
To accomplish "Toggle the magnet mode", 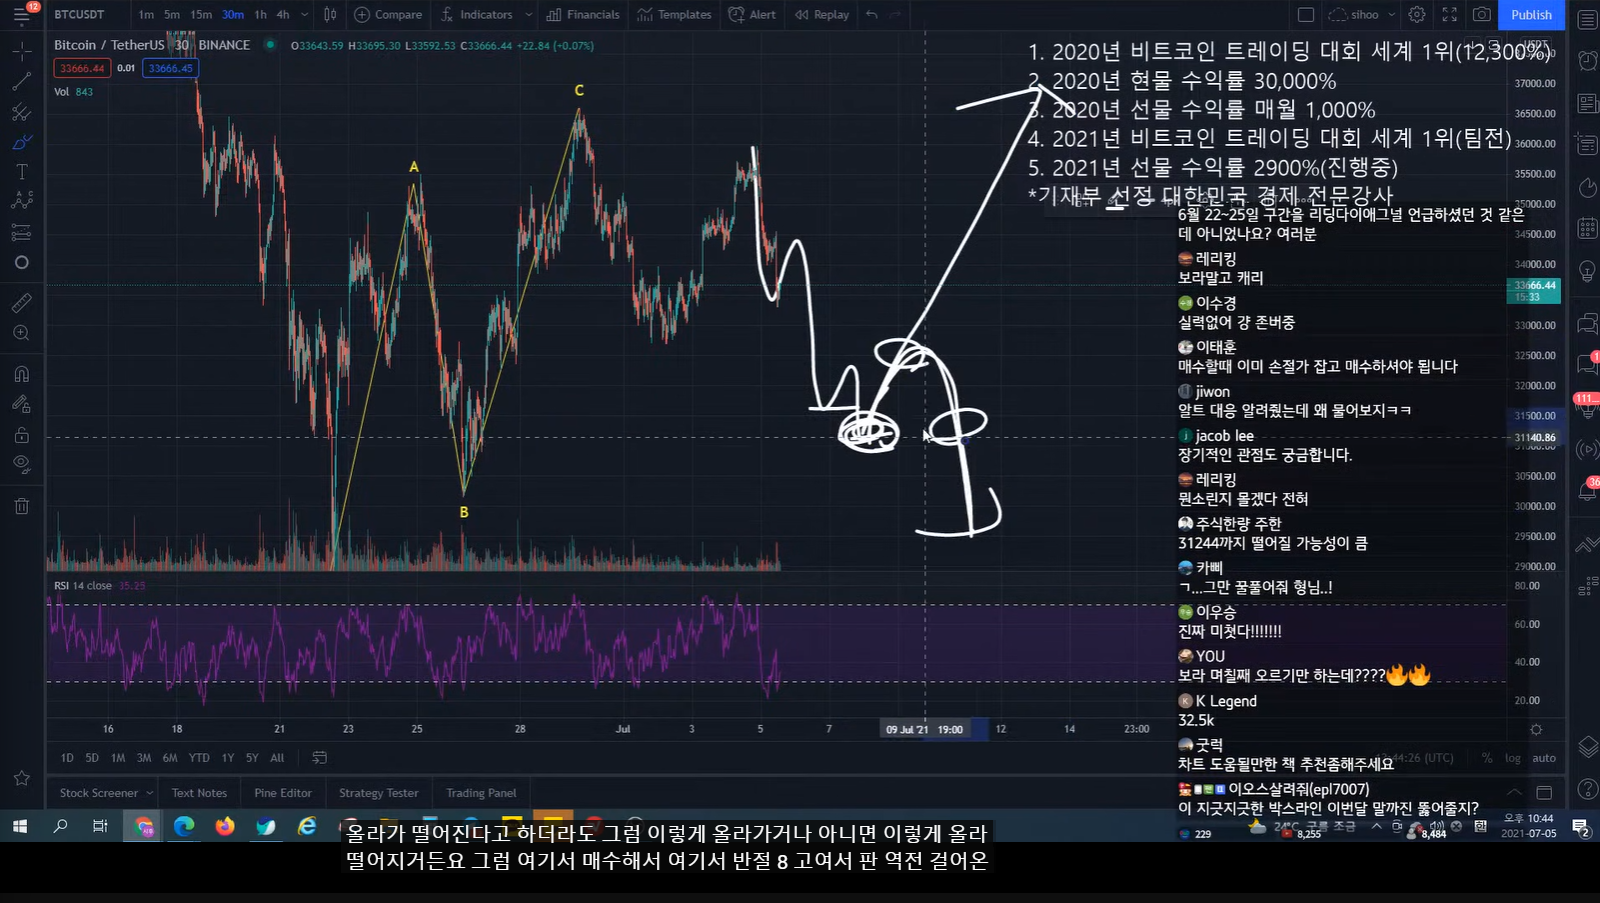I will click(21, 374).
